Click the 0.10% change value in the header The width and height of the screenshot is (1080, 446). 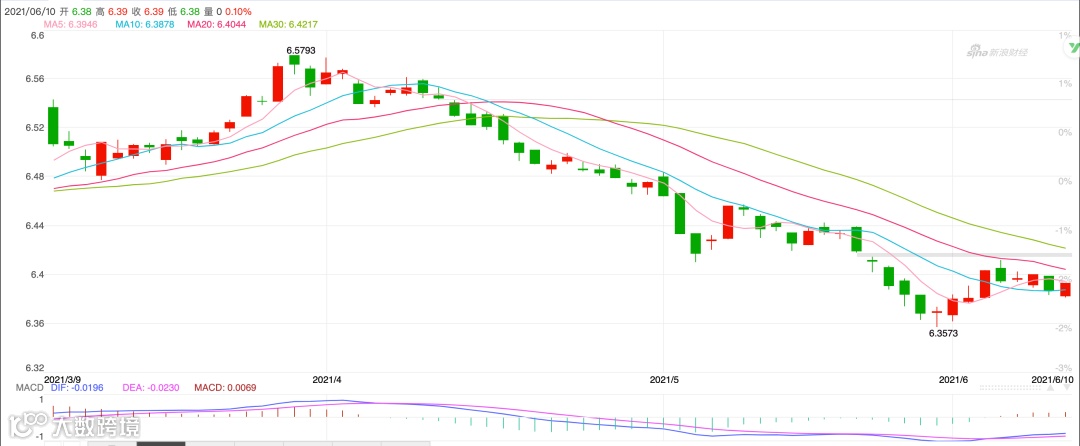[237, 12]
